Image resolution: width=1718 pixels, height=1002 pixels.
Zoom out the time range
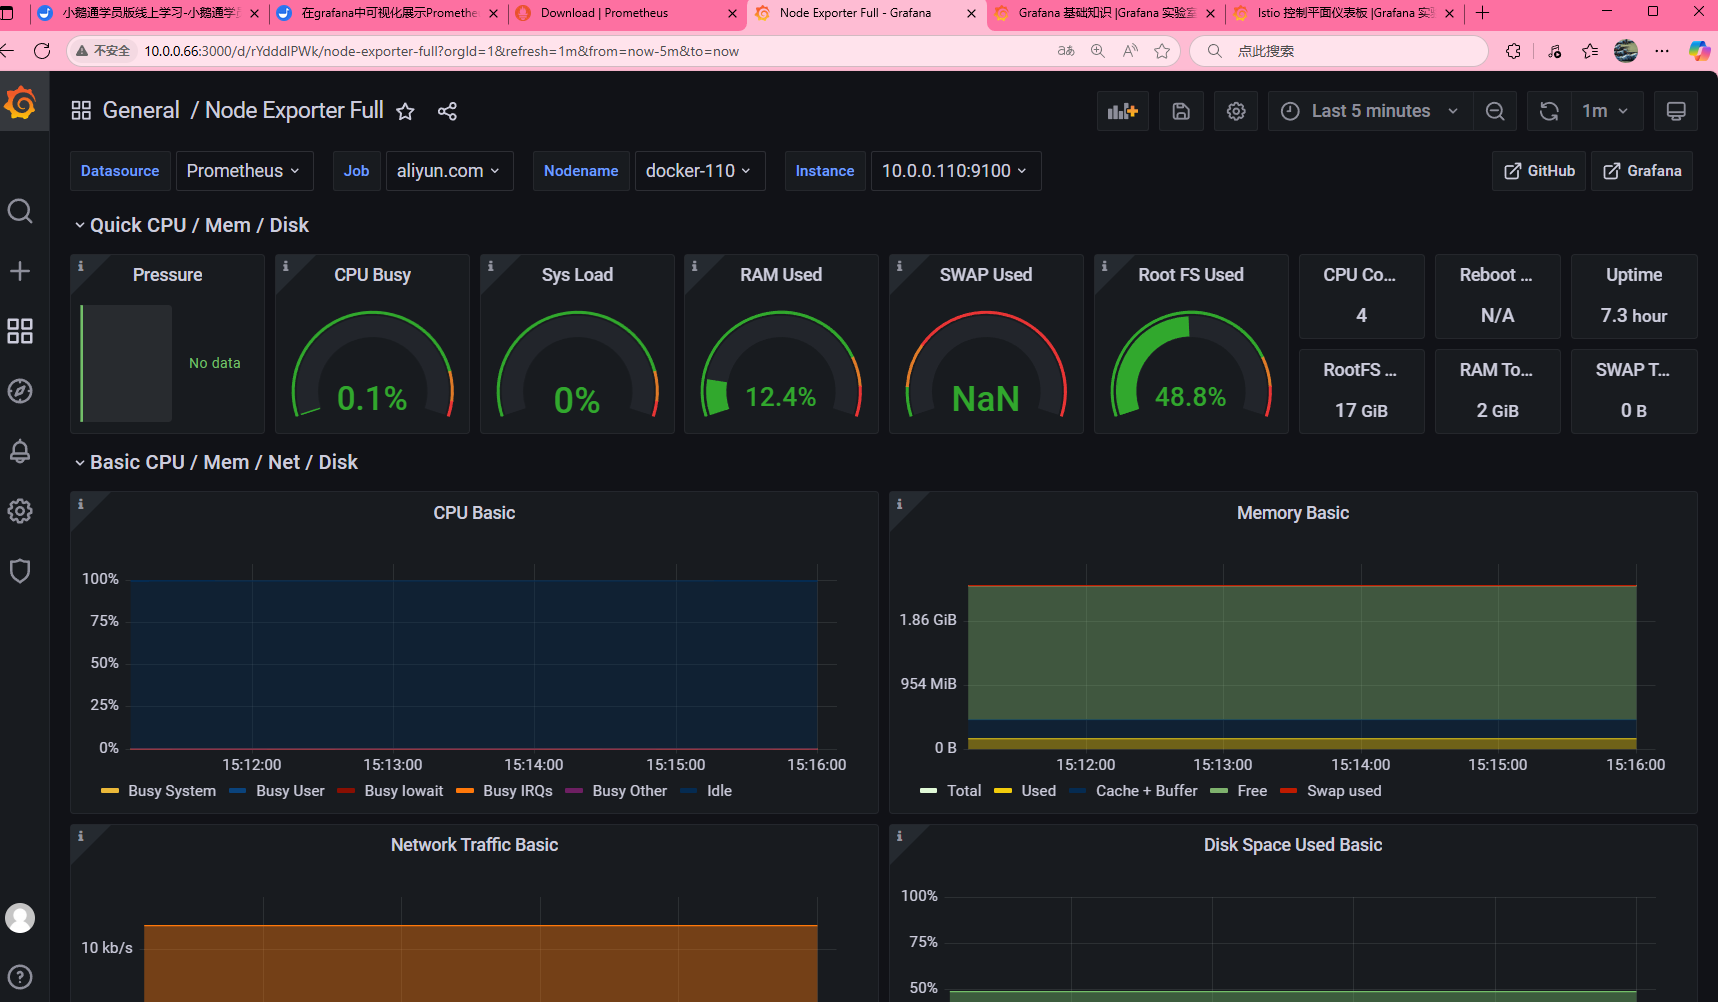1495,111
